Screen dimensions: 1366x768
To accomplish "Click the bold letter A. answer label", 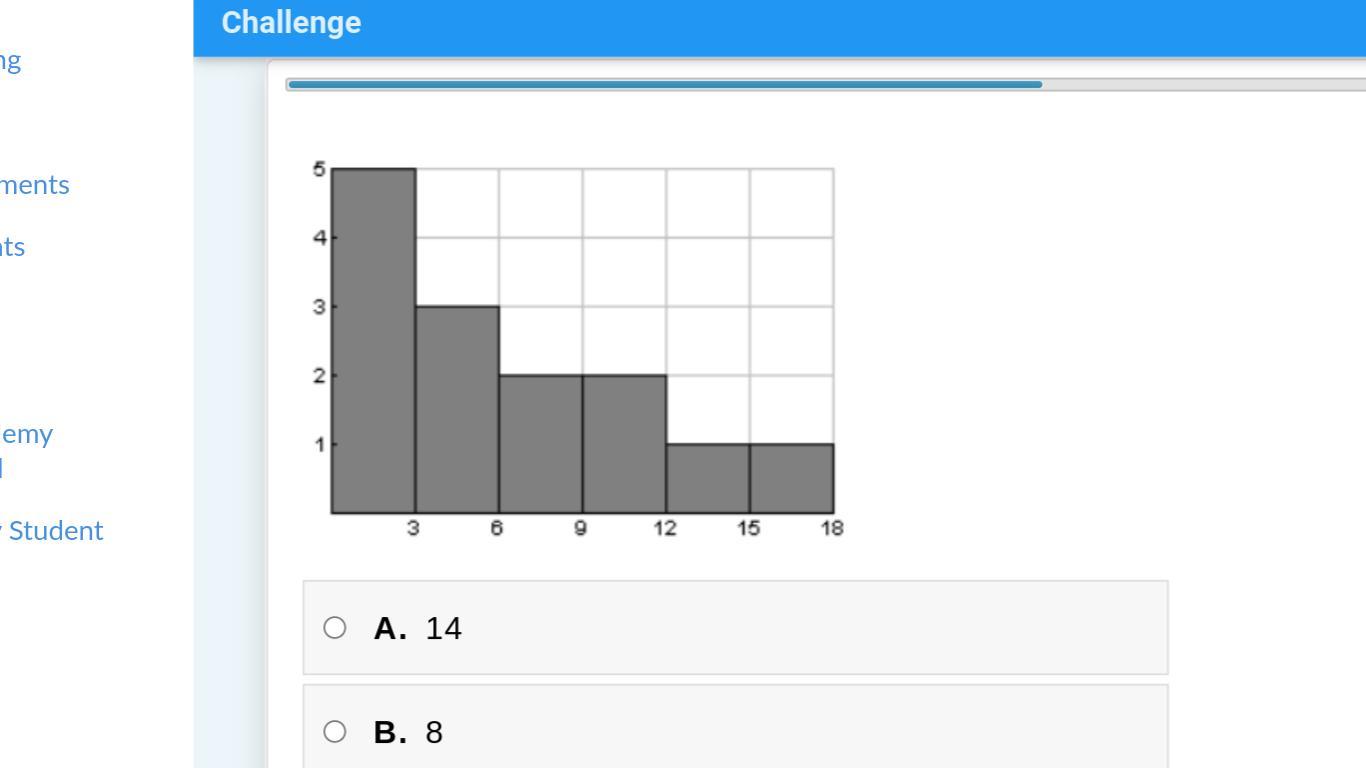I will coord(390,628).
